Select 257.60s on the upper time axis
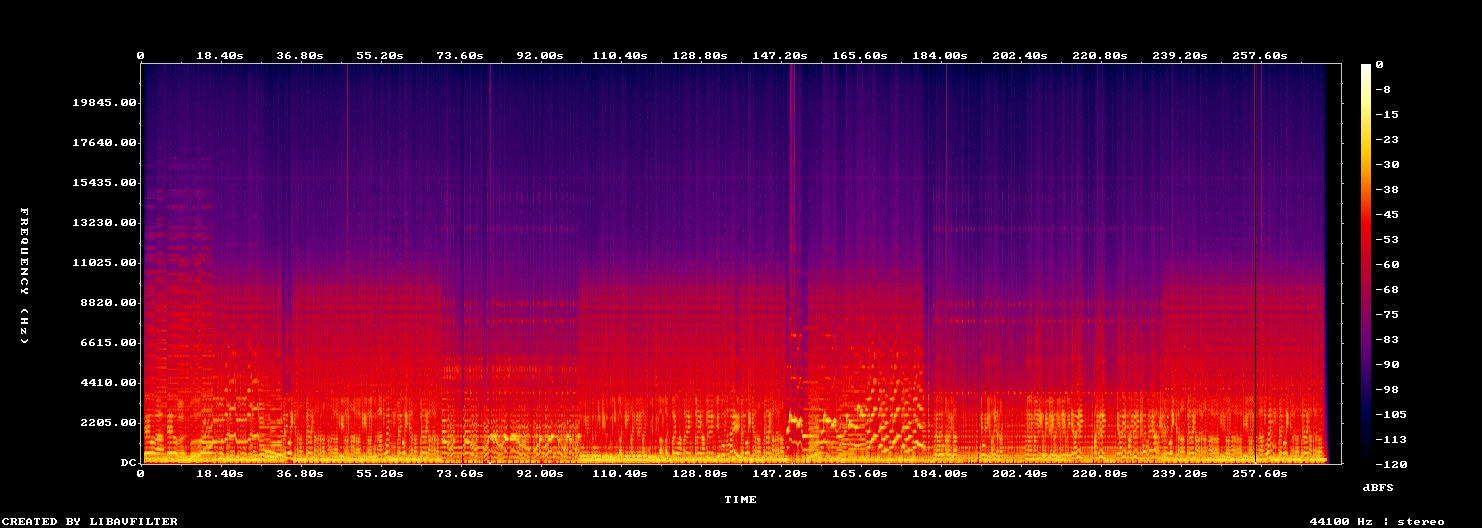 [1260, 55]
